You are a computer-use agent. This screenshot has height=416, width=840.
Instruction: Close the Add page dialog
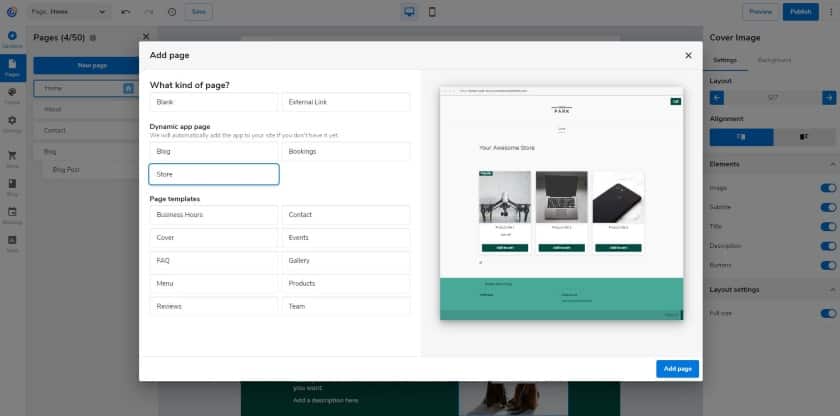pyautogui.click(x=688, y=55)
